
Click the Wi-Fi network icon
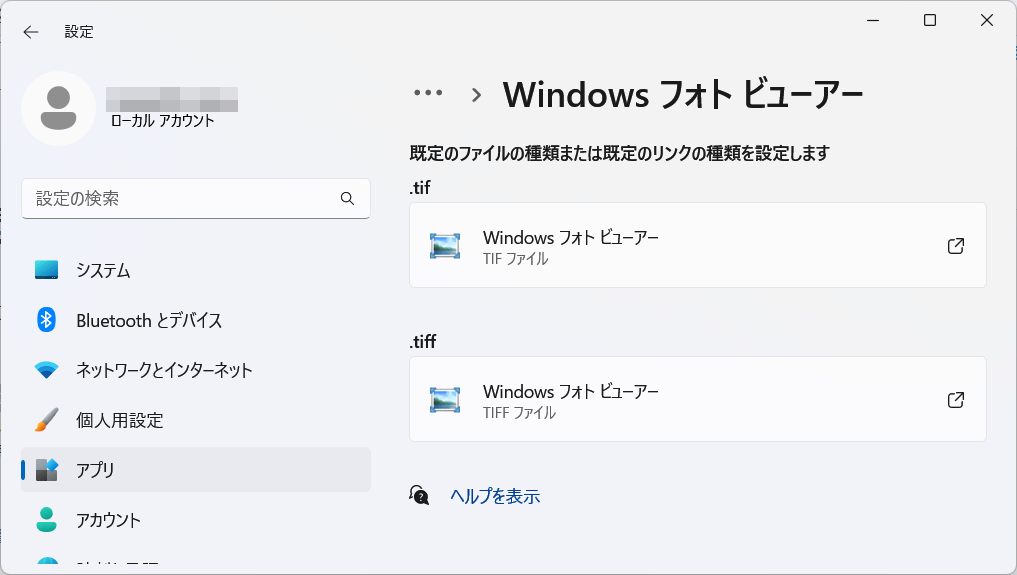pyautogui.click(x=46, y=370)
